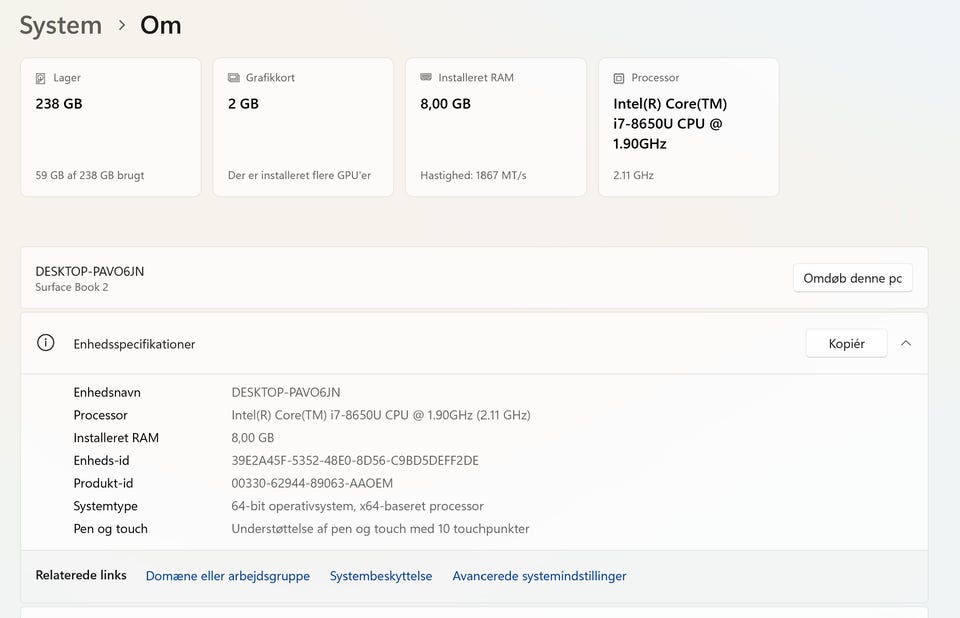Click the graphics card (Grafikkort) icon
Viewport: 960px width, 618px height.
[234, 78]
